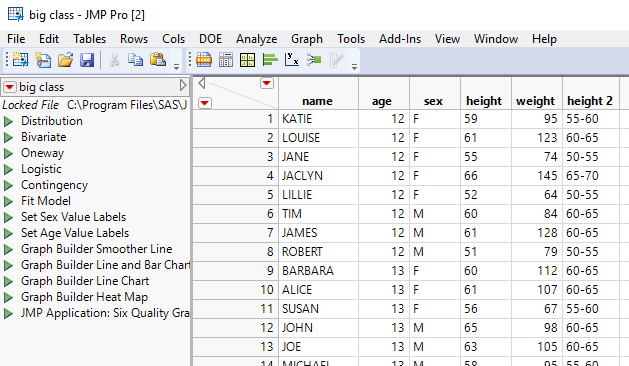
Task: Click the Save floppy disk icon
Action: pos(87,60)
